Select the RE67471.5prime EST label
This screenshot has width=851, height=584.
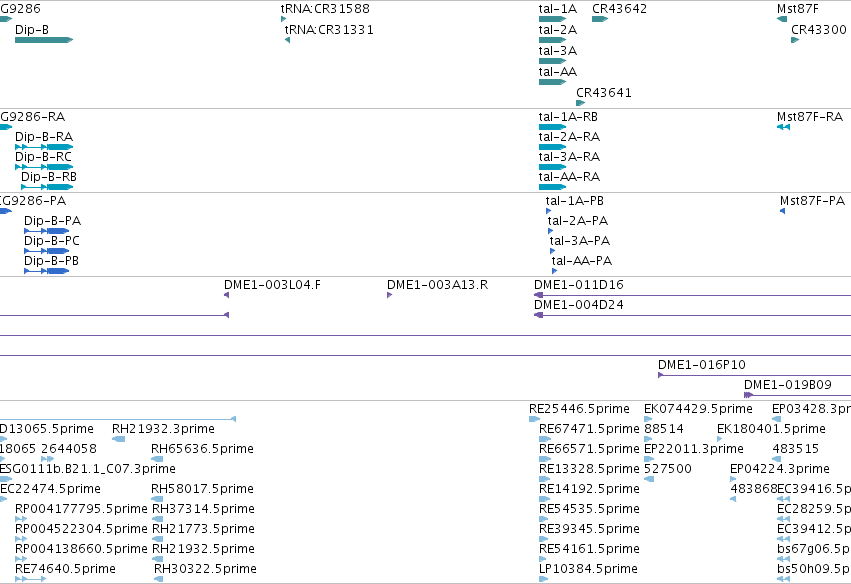click(x=589, y=429)
